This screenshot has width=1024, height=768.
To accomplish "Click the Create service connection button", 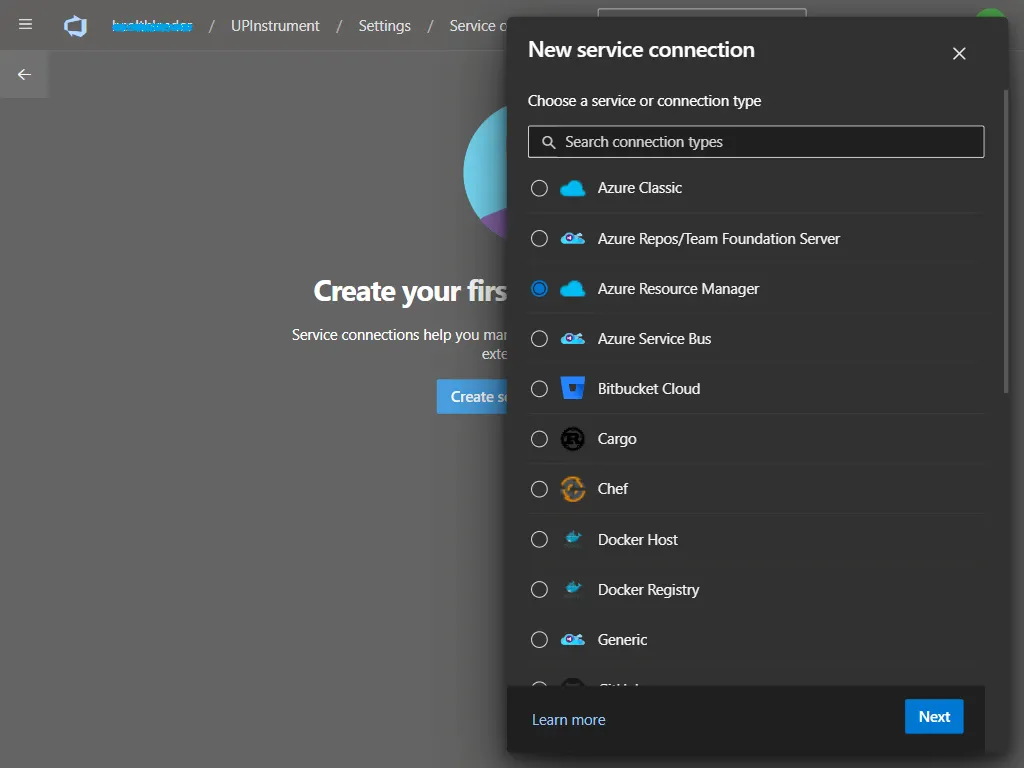I will 472,396.
